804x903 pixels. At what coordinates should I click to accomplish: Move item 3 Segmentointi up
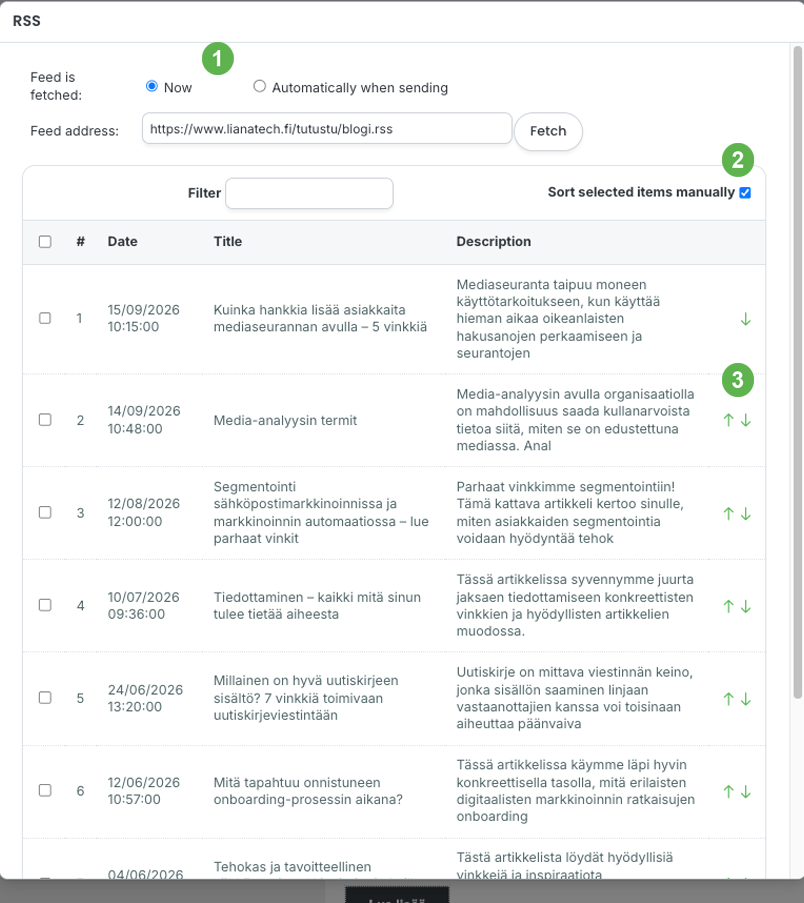click(729, 513)
